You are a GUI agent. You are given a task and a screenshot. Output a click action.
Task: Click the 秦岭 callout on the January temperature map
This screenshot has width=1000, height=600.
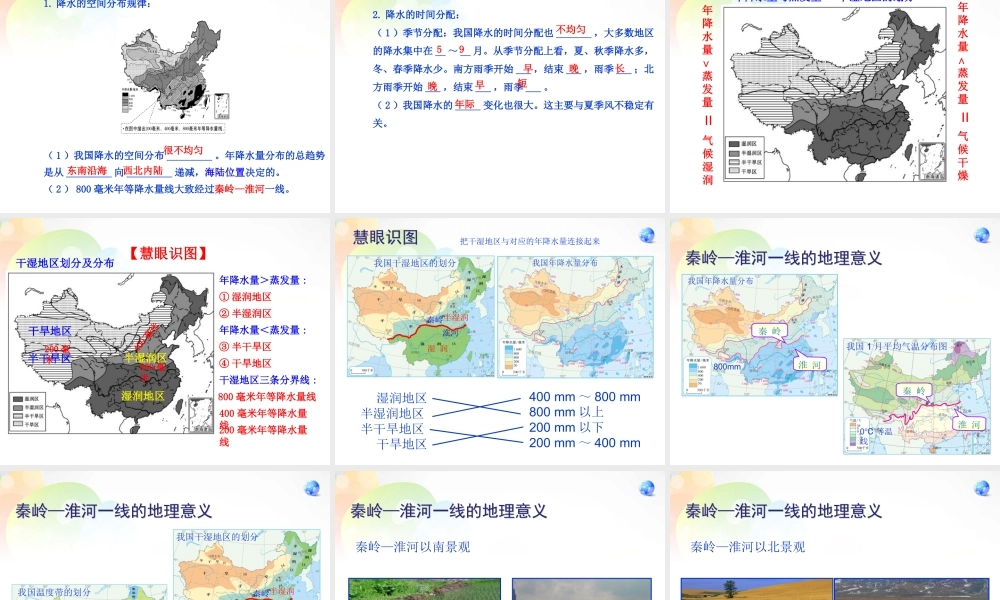tap(914, 390)
